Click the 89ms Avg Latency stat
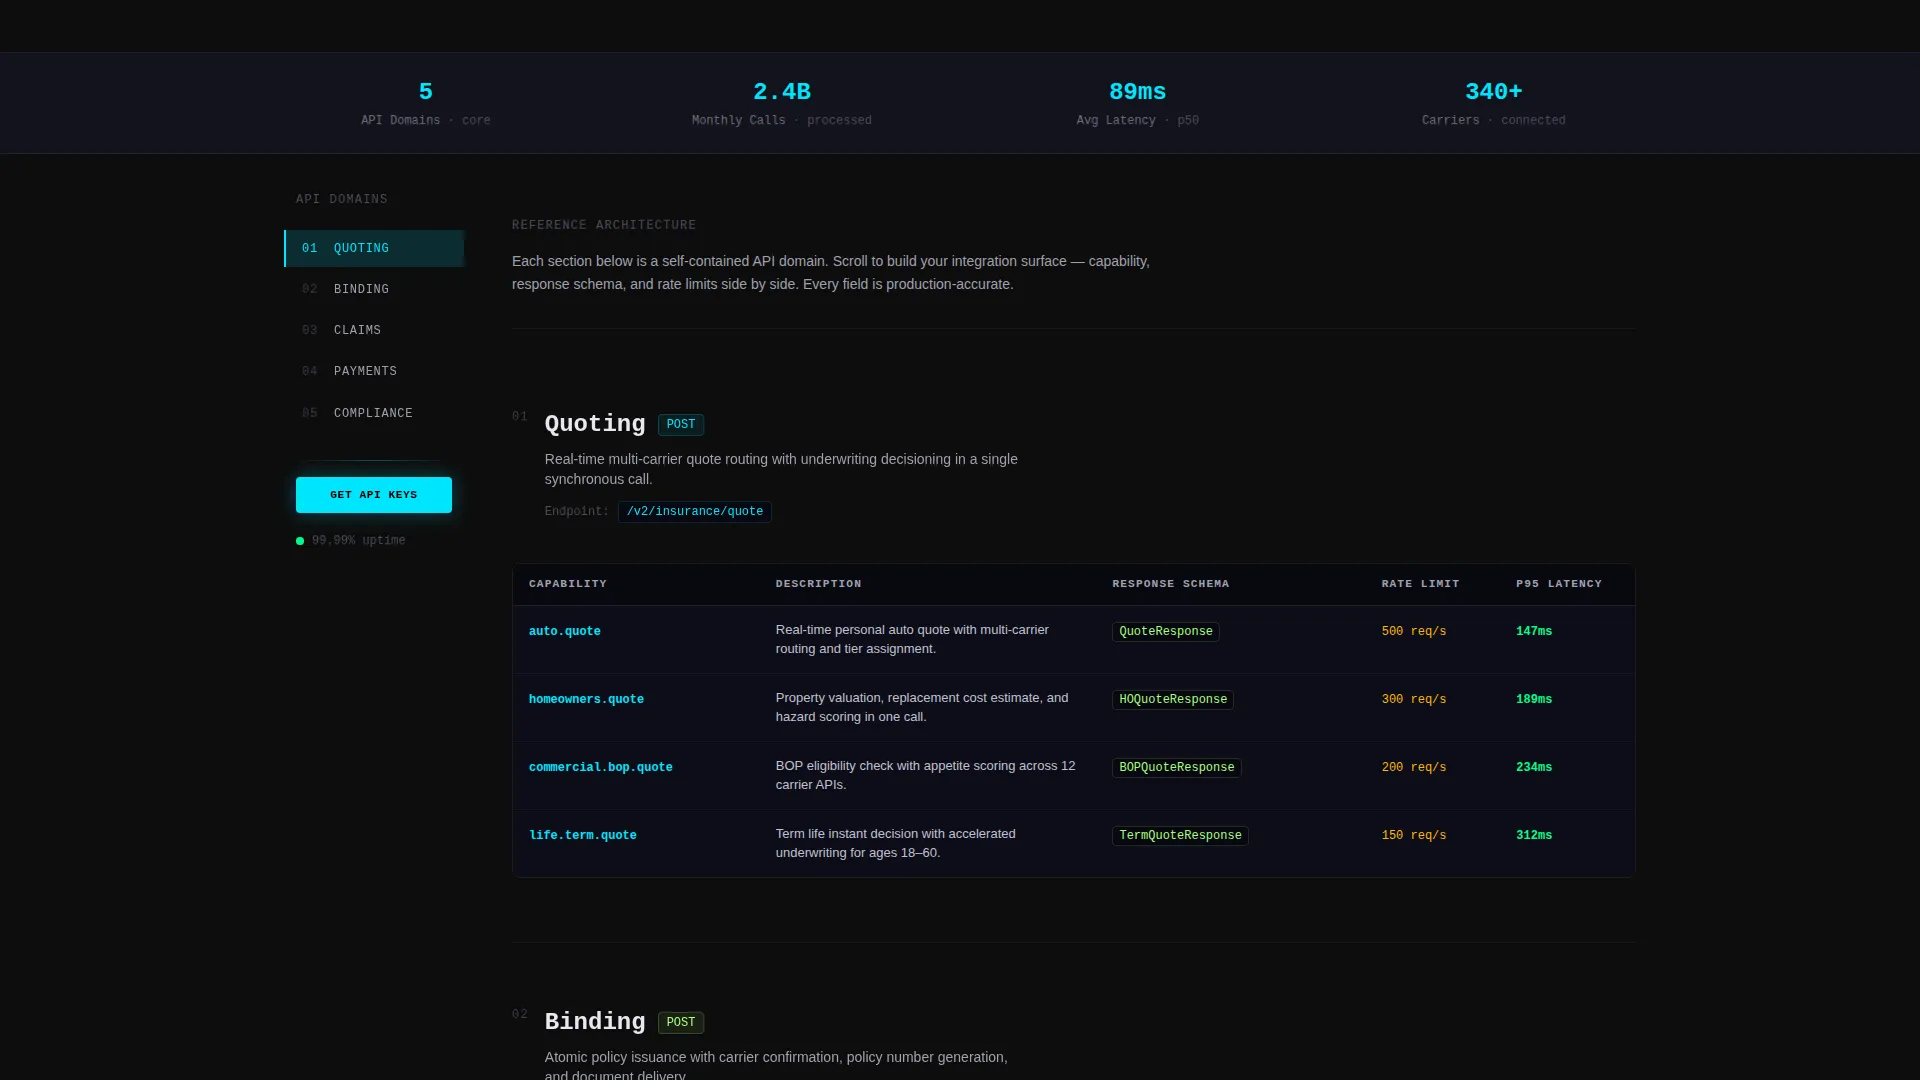The height and width of the screenshot is (1080, 1920). click(1138, 103)
